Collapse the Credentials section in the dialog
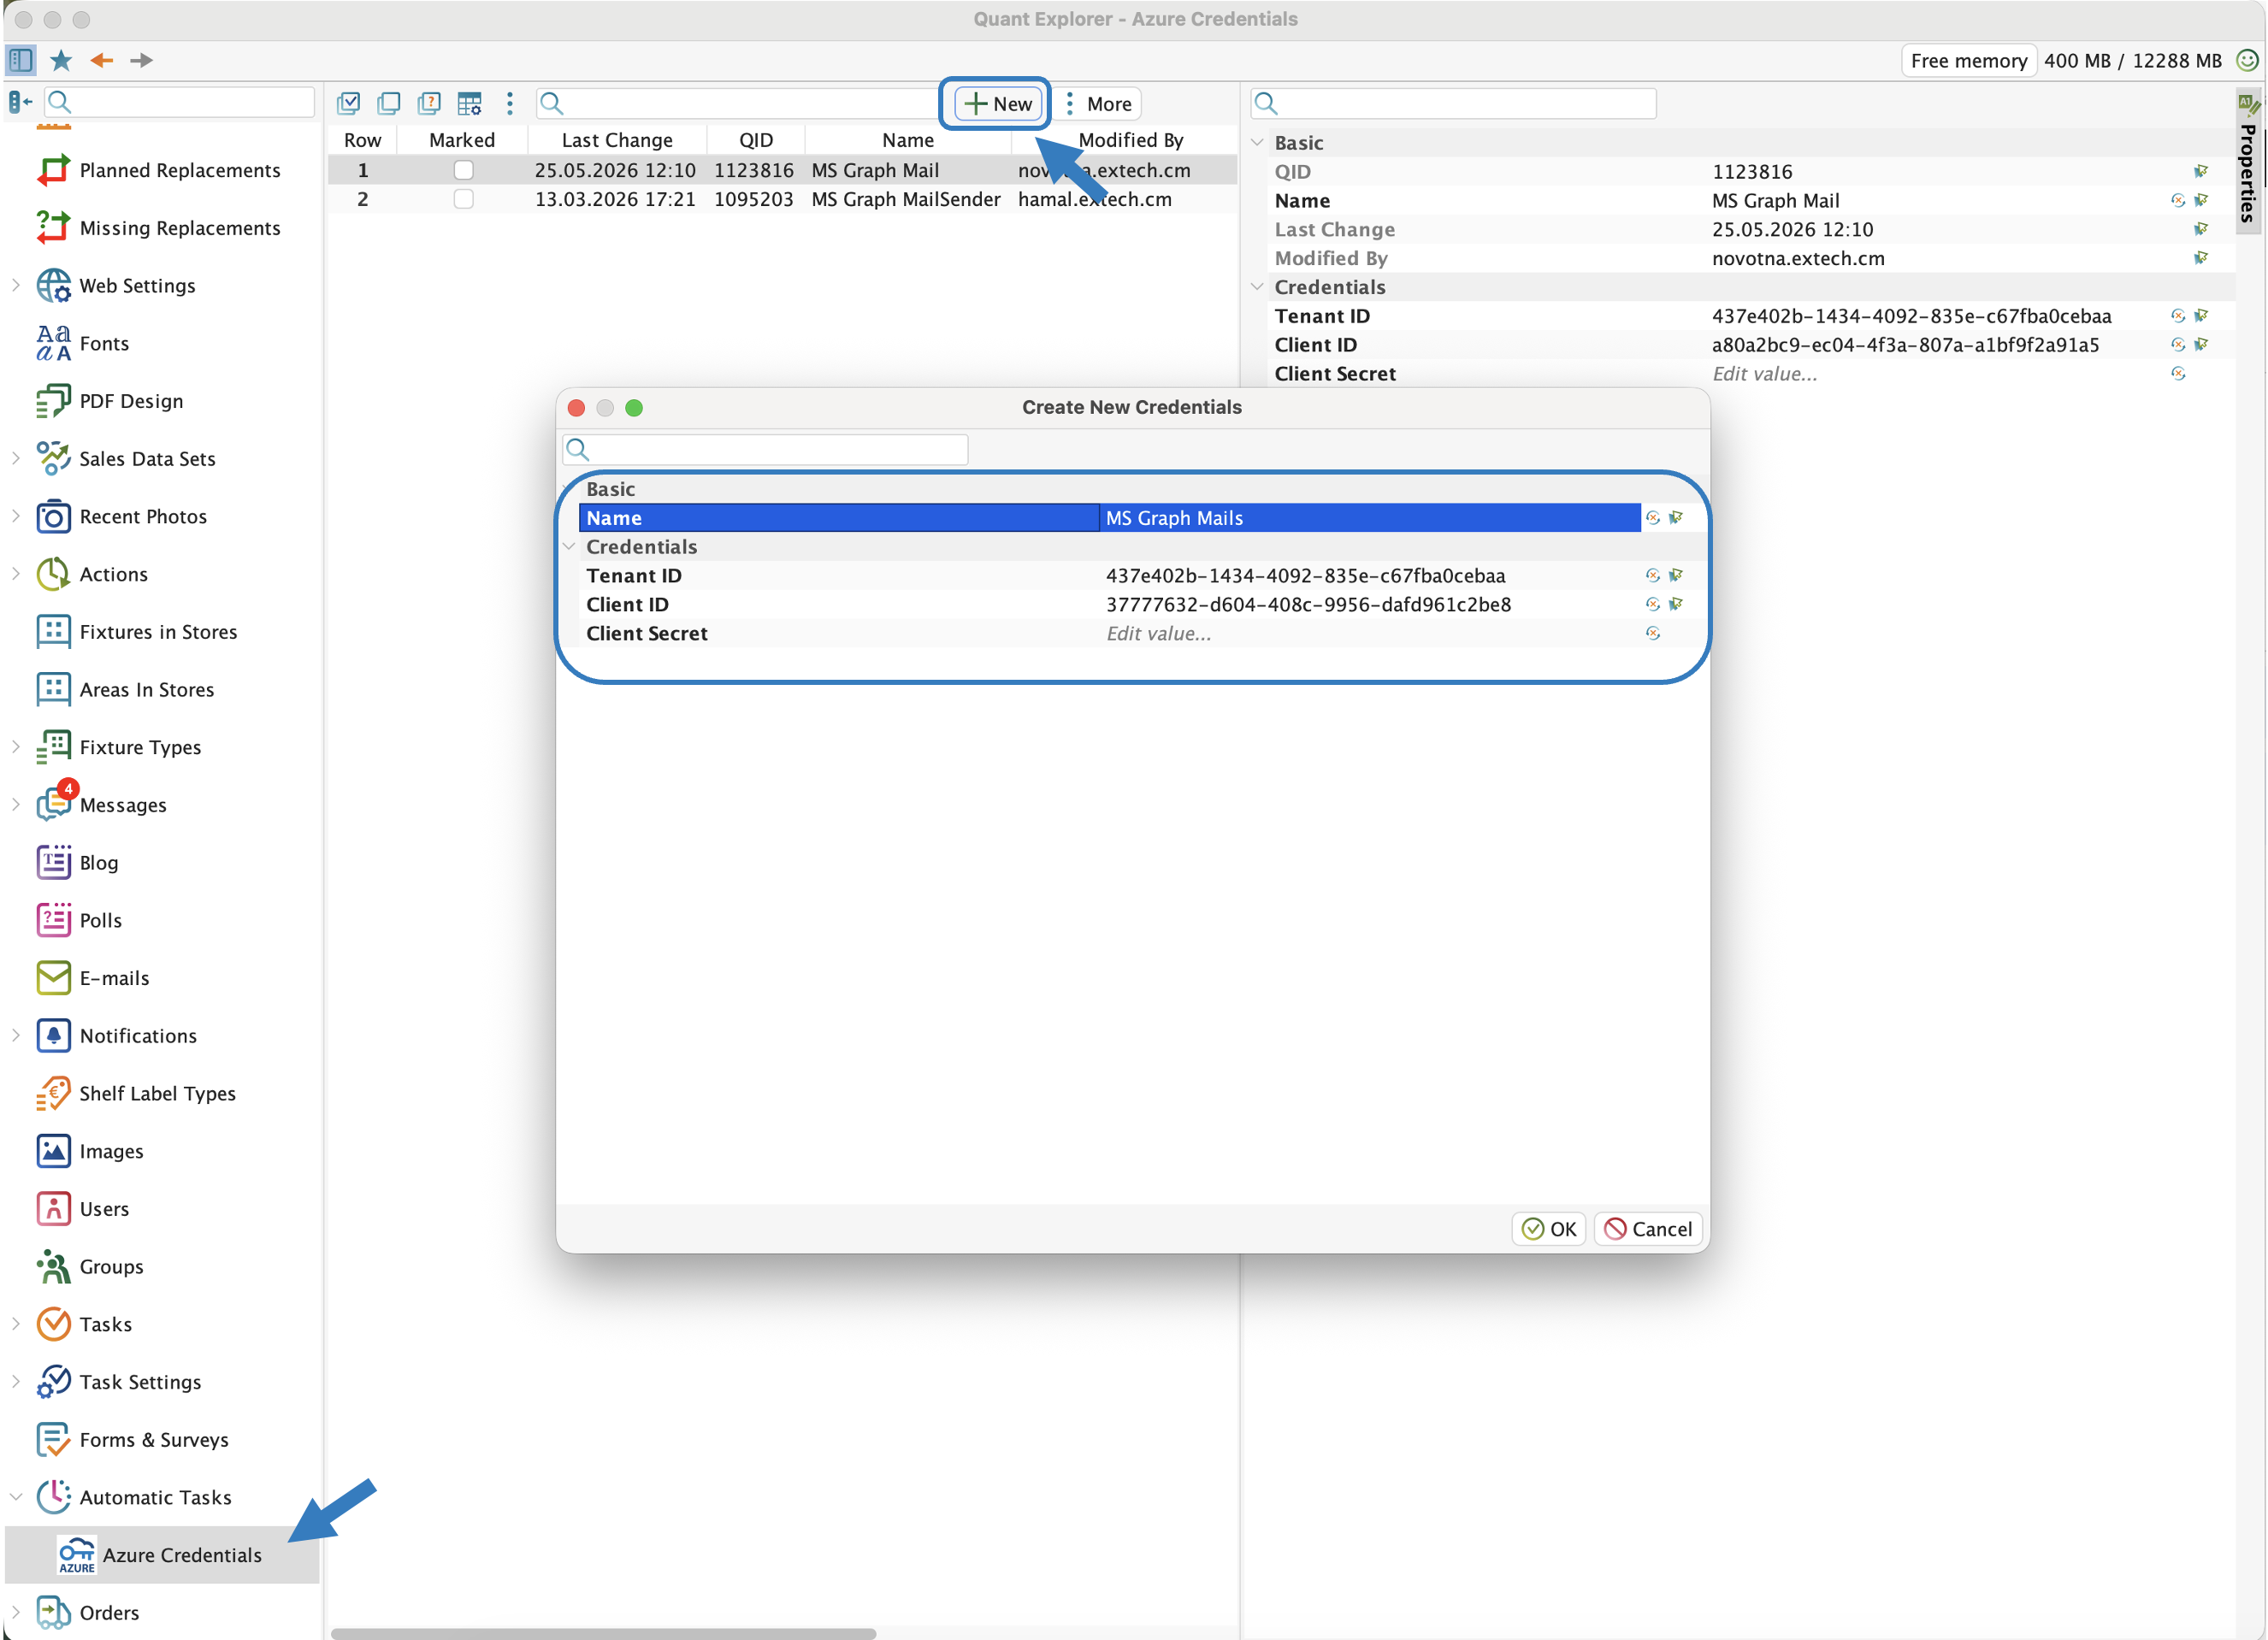This screenshot has width=2268, height=1640. coord(569,547)
